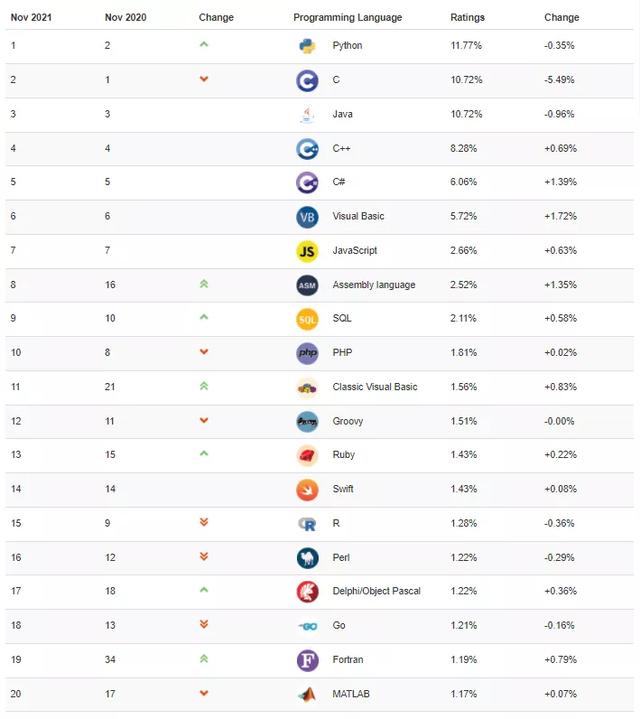The height and width of the screenshot is (719, 640).
Task: Click the MATLAB logo icon
Action: tap(307, 694)
